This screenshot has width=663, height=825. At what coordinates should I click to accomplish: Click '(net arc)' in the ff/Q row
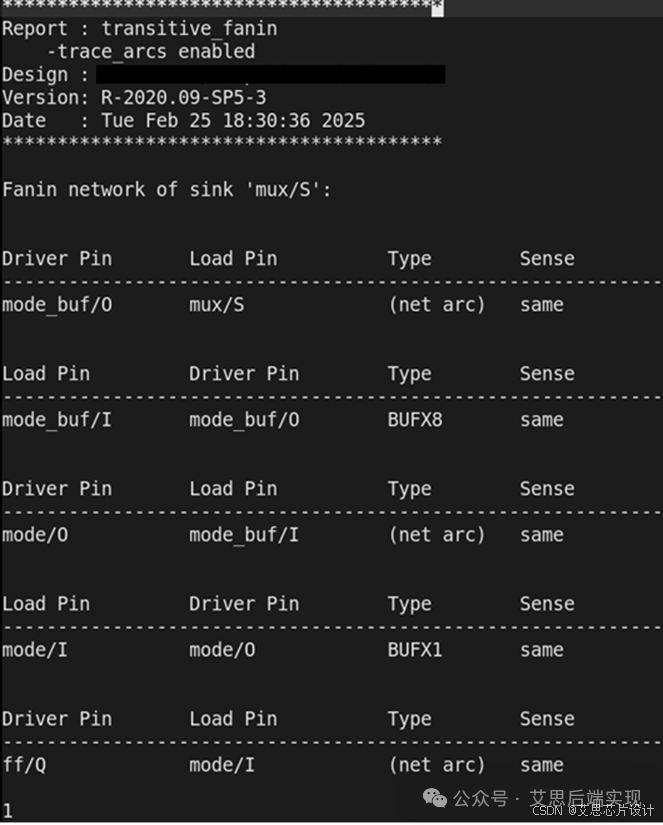click(x=436, y=765)
